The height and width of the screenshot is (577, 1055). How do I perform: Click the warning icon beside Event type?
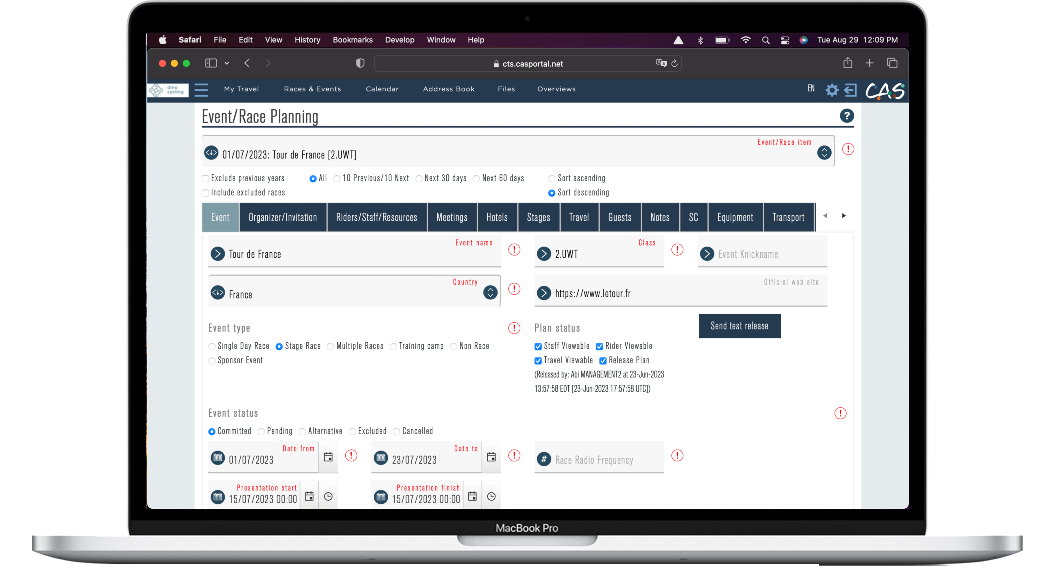click(x=514, y=328)
